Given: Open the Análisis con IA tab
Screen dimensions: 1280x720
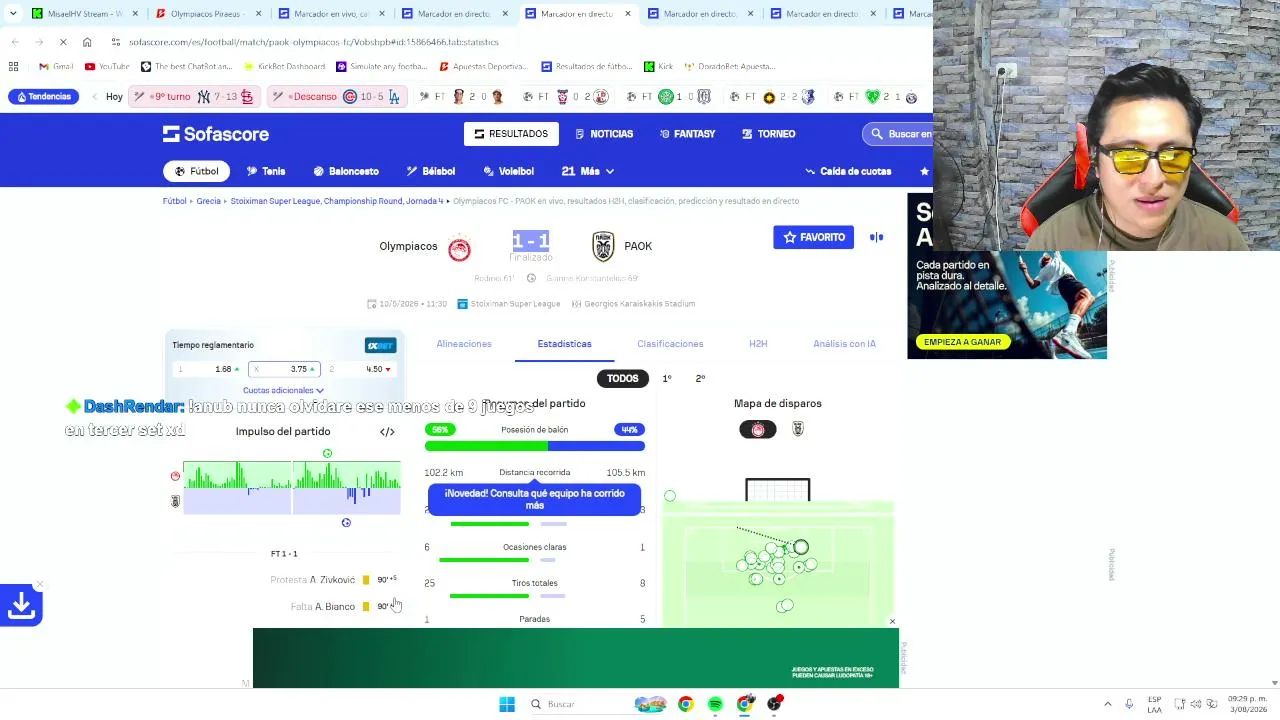Looking at the screenshot, I should [844, 344].
